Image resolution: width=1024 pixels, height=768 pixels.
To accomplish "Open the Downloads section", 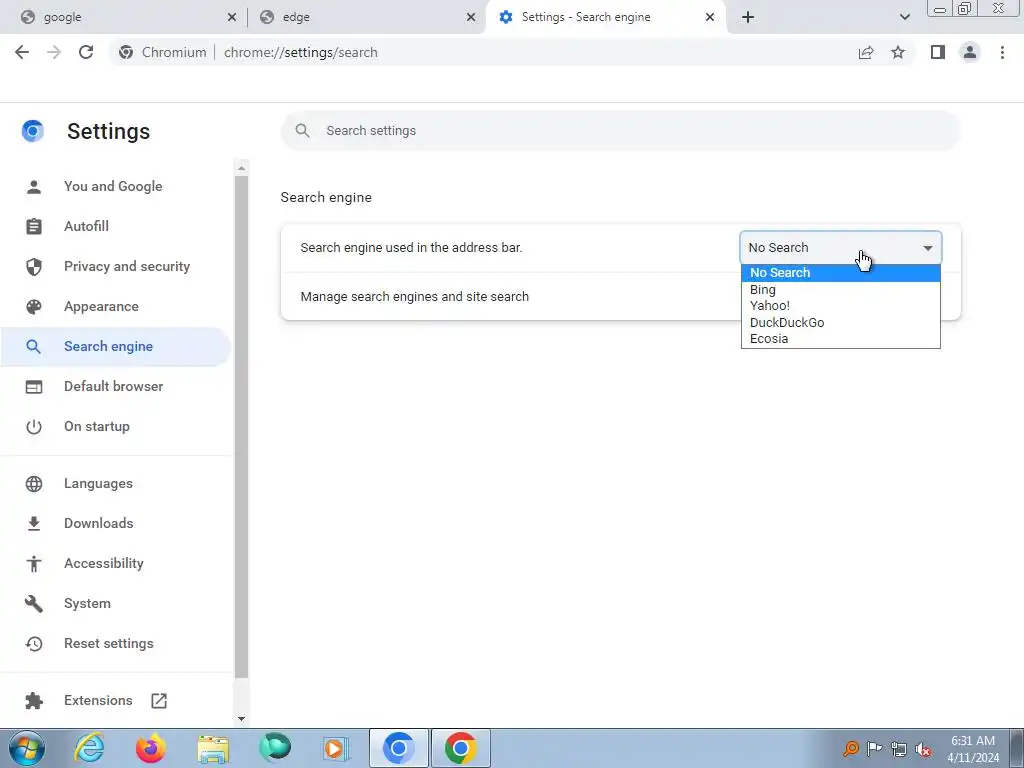I will pos(116,523).
